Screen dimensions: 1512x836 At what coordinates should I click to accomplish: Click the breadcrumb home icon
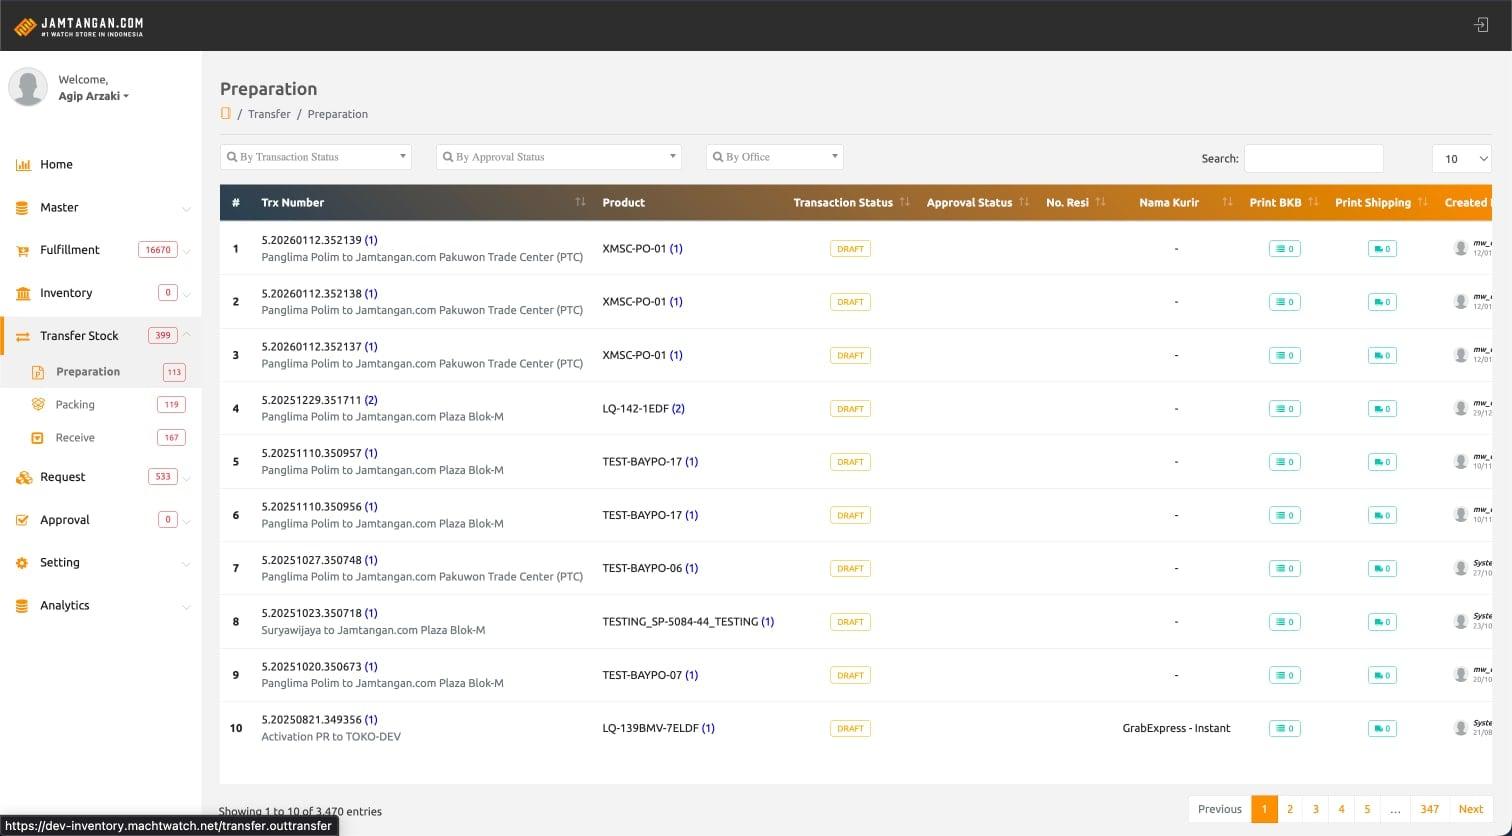(x=226, y=113)
